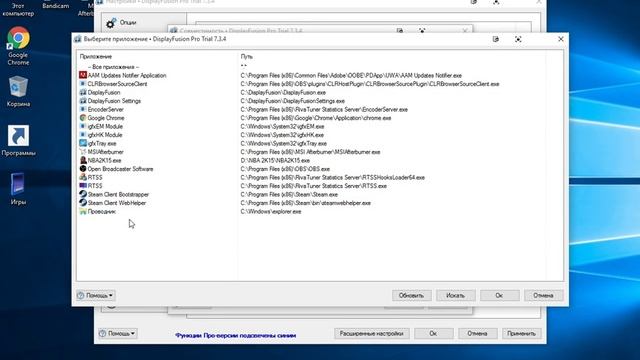Select AAM Updates Notifier Application icon

coord(83,76)
